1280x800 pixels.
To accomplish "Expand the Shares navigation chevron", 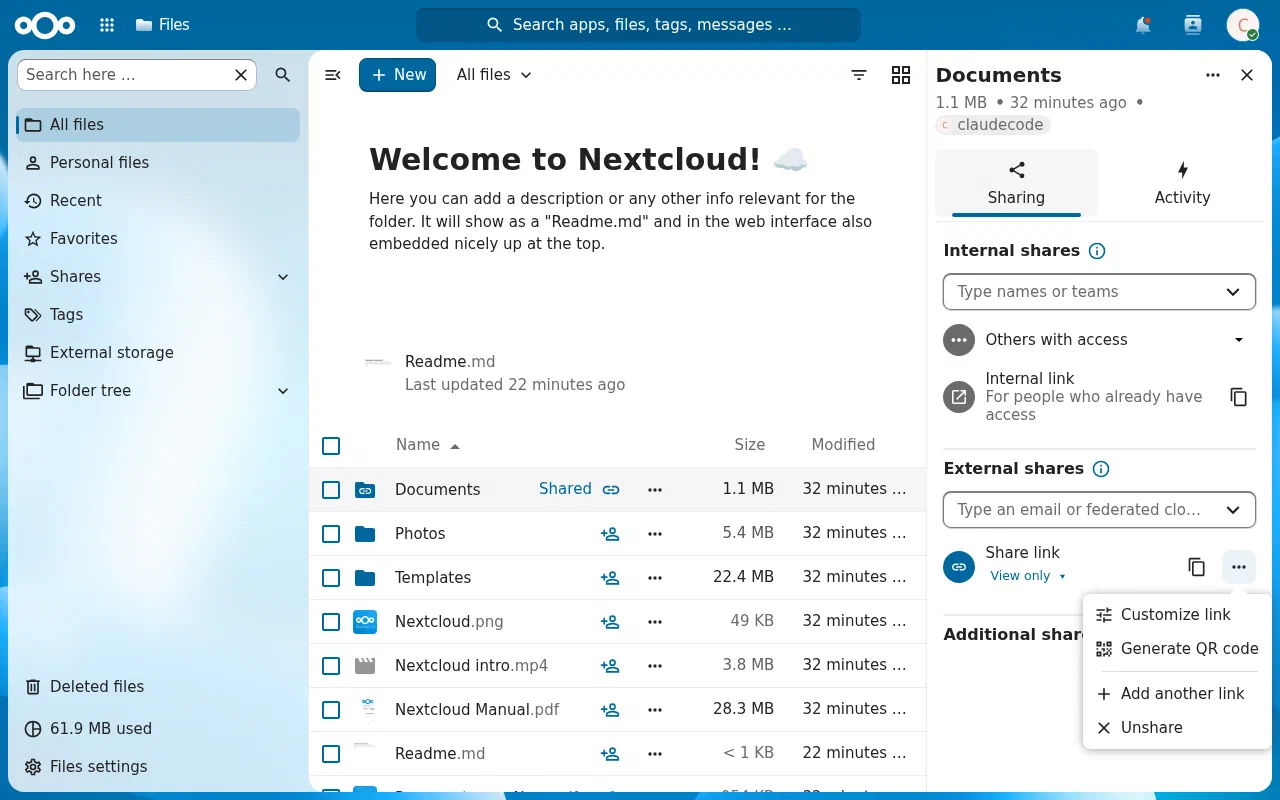I will pyautogui.click(x=283, y=277).
